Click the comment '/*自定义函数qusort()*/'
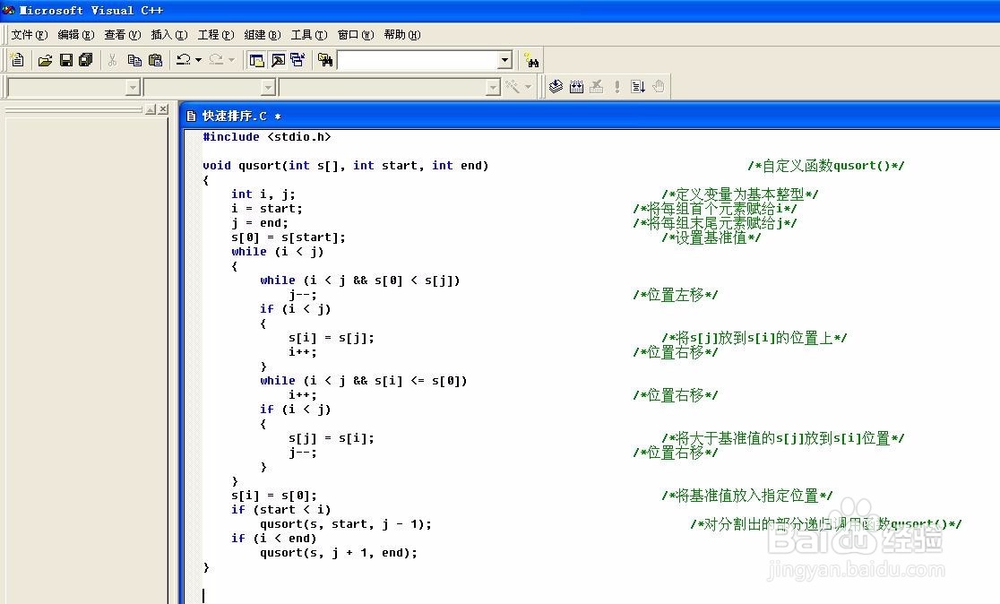Screen dimensions: 1000x604 coord(826,166)
